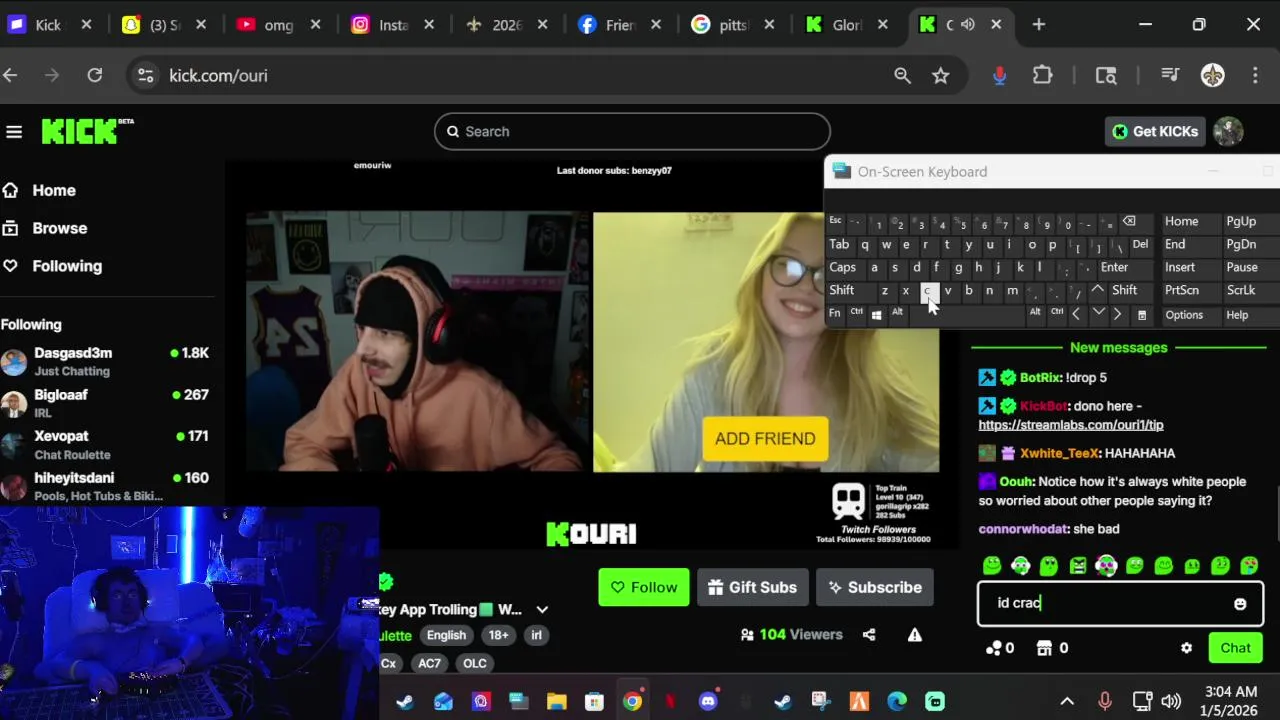Image resolution: width=1280 pixels, height=720 pixels.
Task: Insert the first green emote in chat row
Action: (992, 566)
